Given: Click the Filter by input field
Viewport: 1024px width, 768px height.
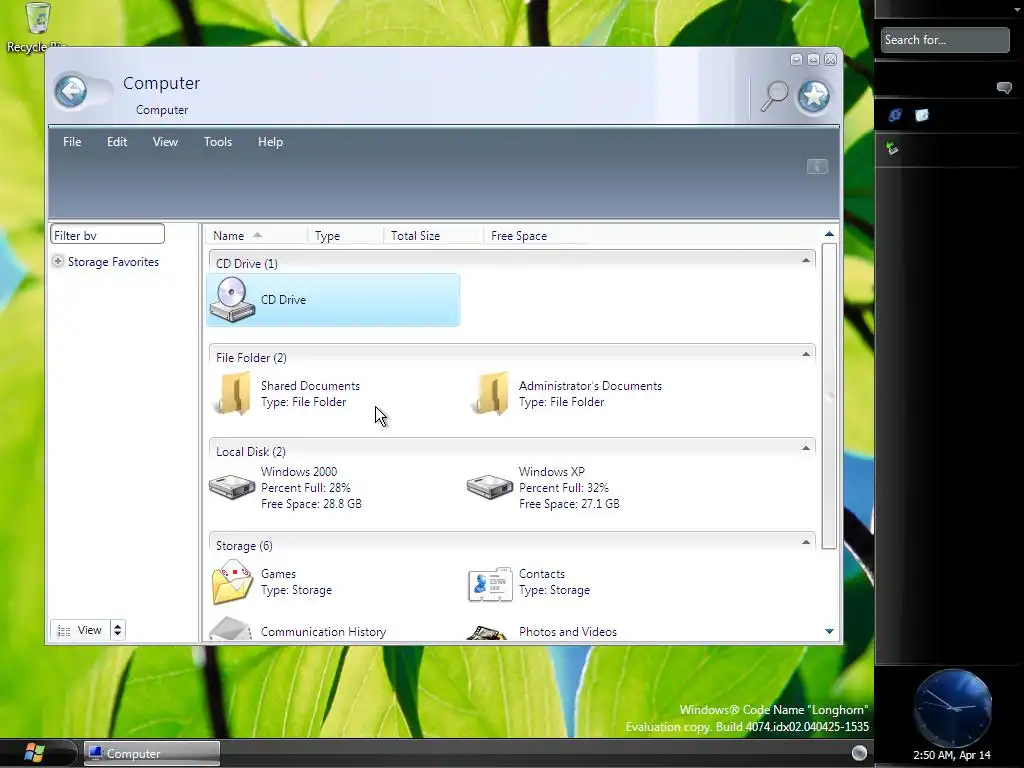Looking at the screenshot, I should [107, 235].
